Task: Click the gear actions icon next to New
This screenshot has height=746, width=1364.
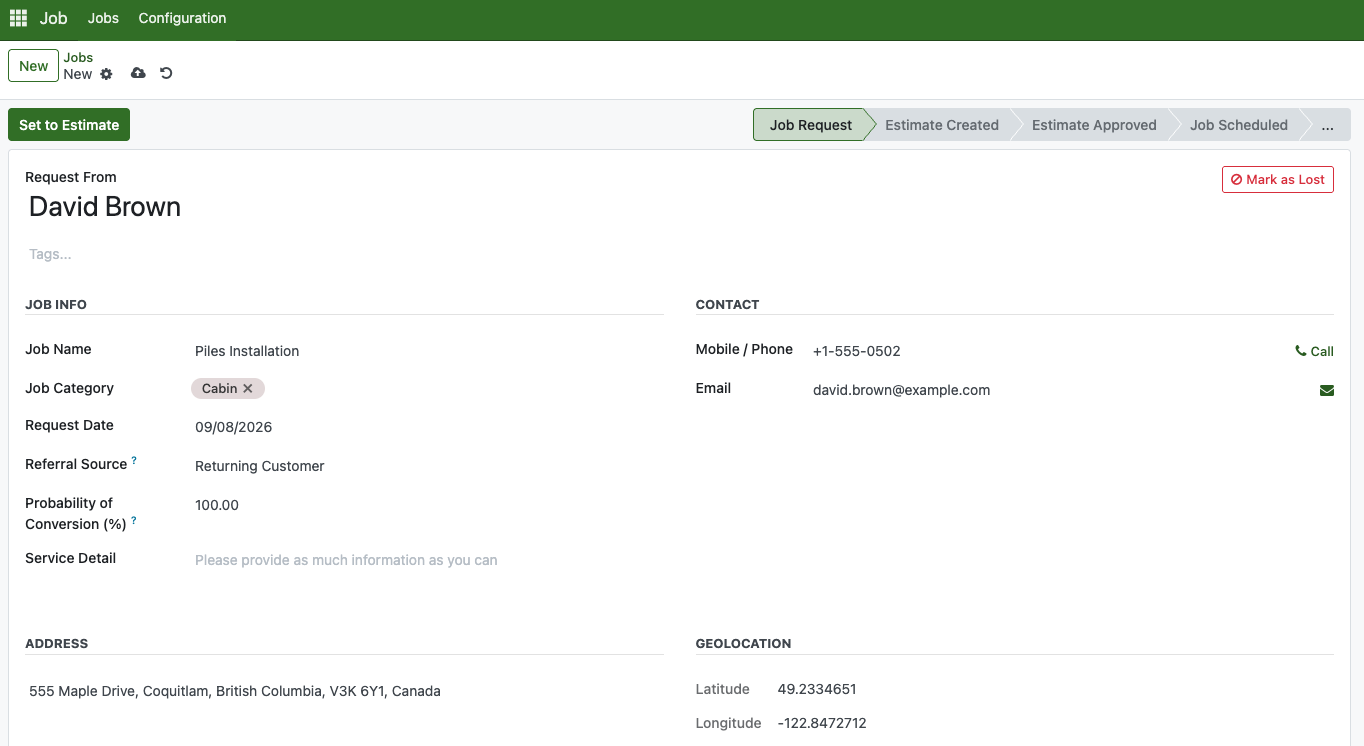Action: tap(107, 74)
